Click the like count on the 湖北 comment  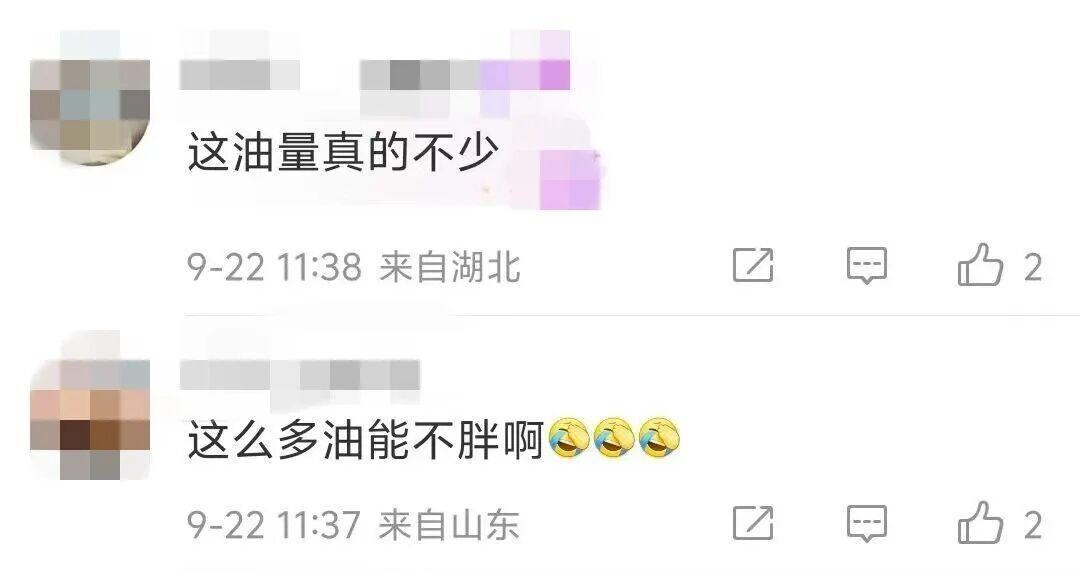(1032, 267)
